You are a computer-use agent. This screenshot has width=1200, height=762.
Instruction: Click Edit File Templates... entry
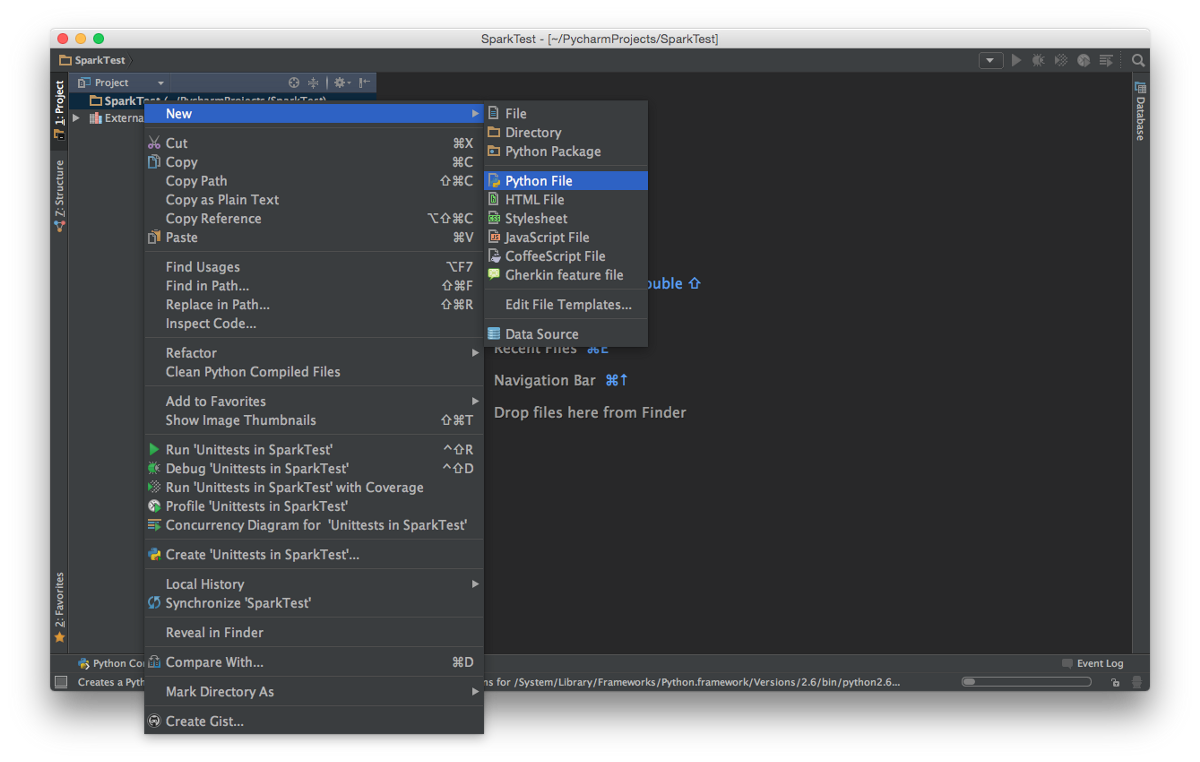click(x=567, y=304)
